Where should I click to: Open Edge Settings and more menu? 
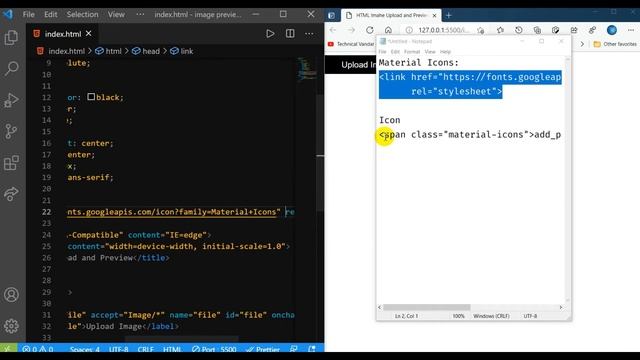point(631,30)
